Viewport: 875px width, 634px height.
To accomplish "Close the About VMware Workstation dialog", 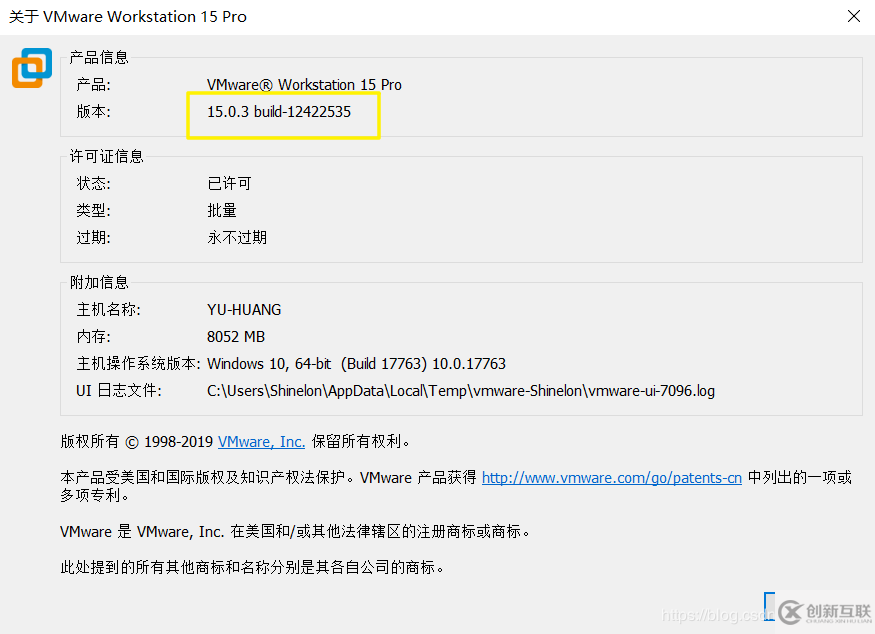I will 853,16.
